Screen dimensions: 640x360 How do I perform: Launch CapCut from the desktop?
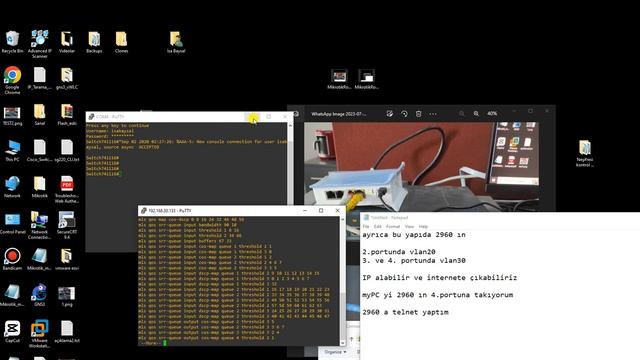point(12,331)
